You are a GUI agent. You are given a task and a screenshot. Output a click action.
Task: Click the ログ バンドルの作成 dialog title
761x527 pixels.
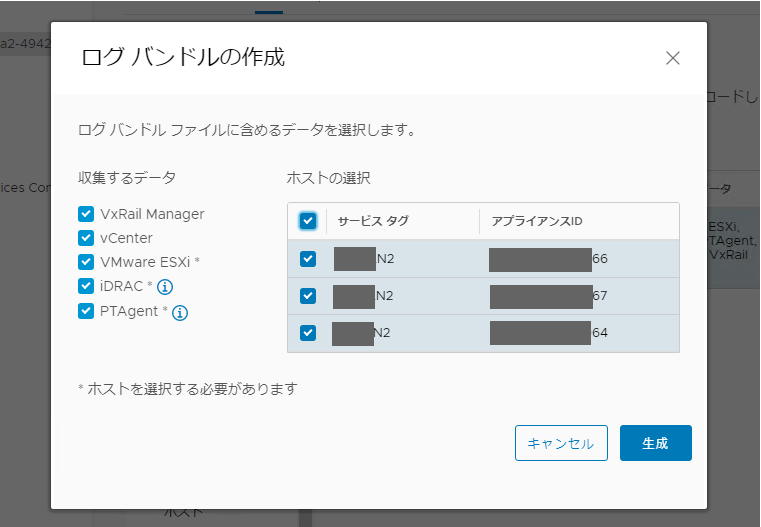click(x=183, y=57)
